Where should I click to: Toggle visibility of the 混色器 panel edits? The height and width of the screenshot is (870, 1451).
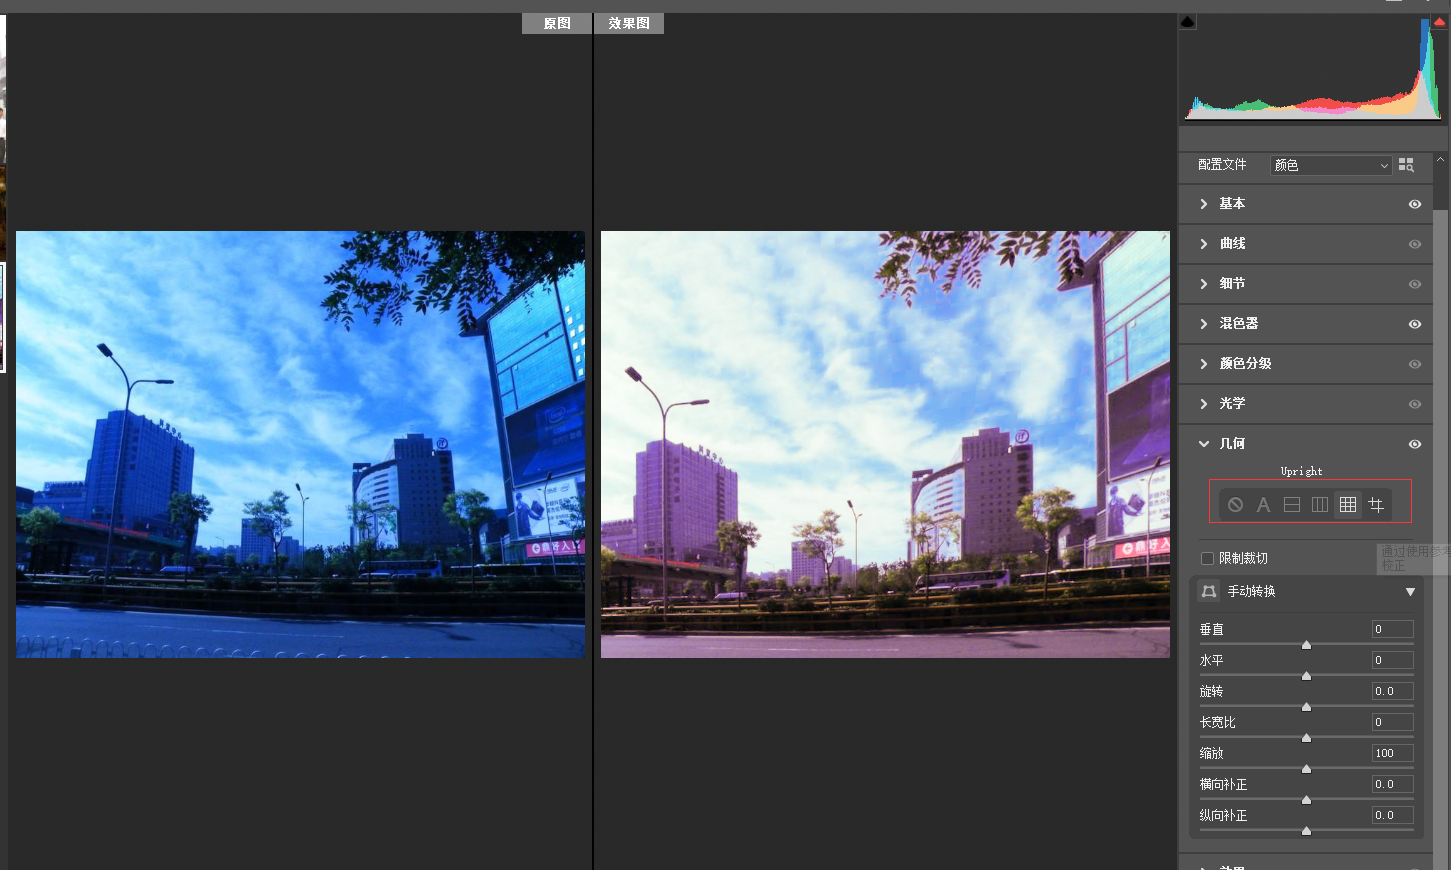tap(1414, 324)
